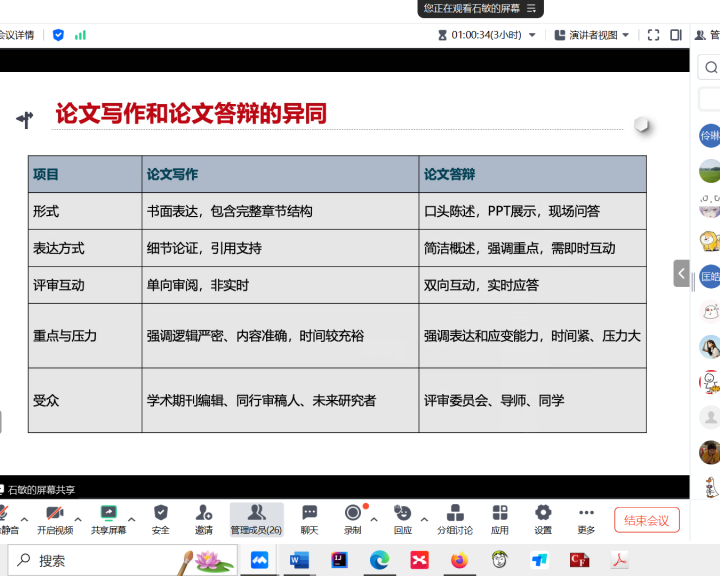Open the 管理成员(26) participants tab
This screenshot has width=720, height=576.
256,519
